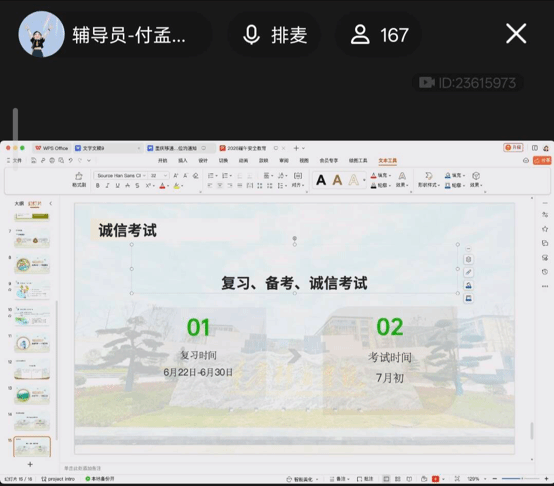The height and width of the screenshot is (486, 554).
Task: Justify the text alignment
Action: pyautogui.click(x=240, y=185)
